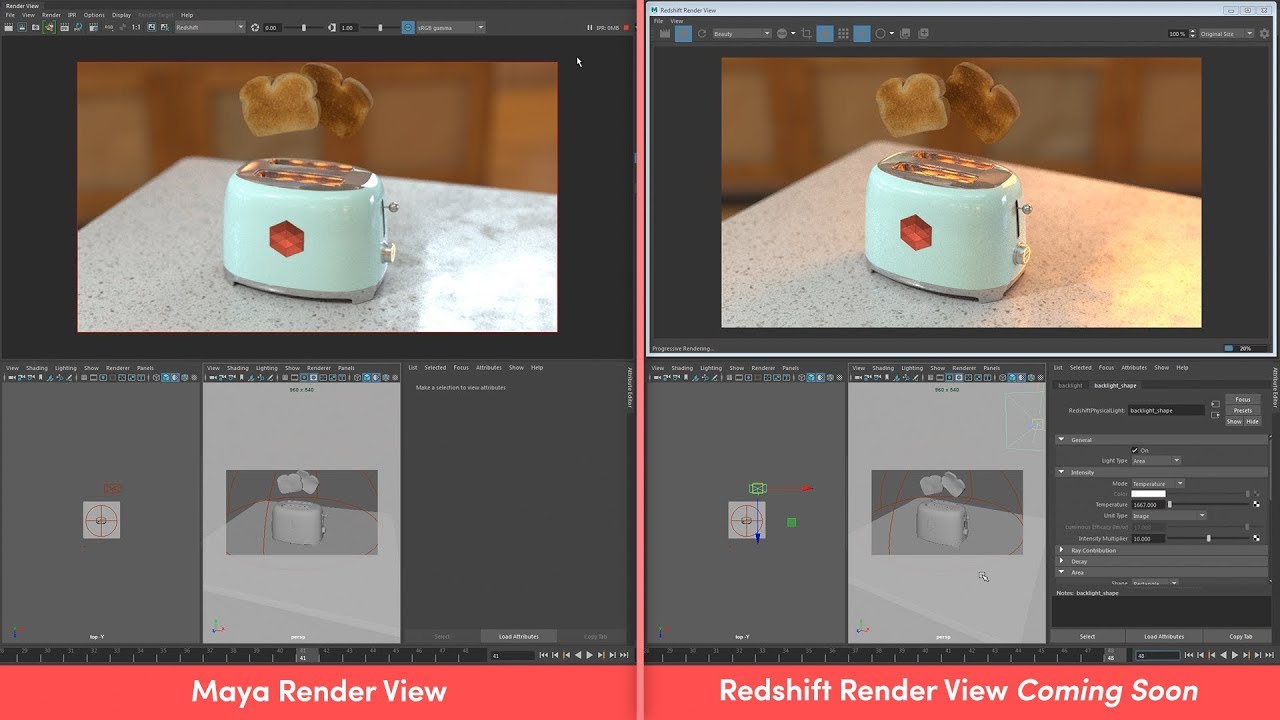This screenshot has height=720, width=1280.
Task: Click the crop region icon in Redshift Render View
Action: [806, 34]
